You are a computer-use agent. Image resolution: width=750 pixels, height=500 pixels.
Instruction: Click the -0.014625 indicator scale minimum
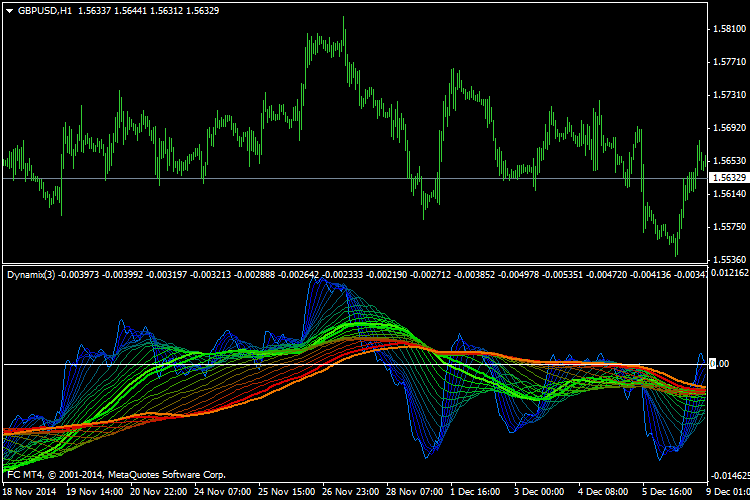tap(730, 476)
